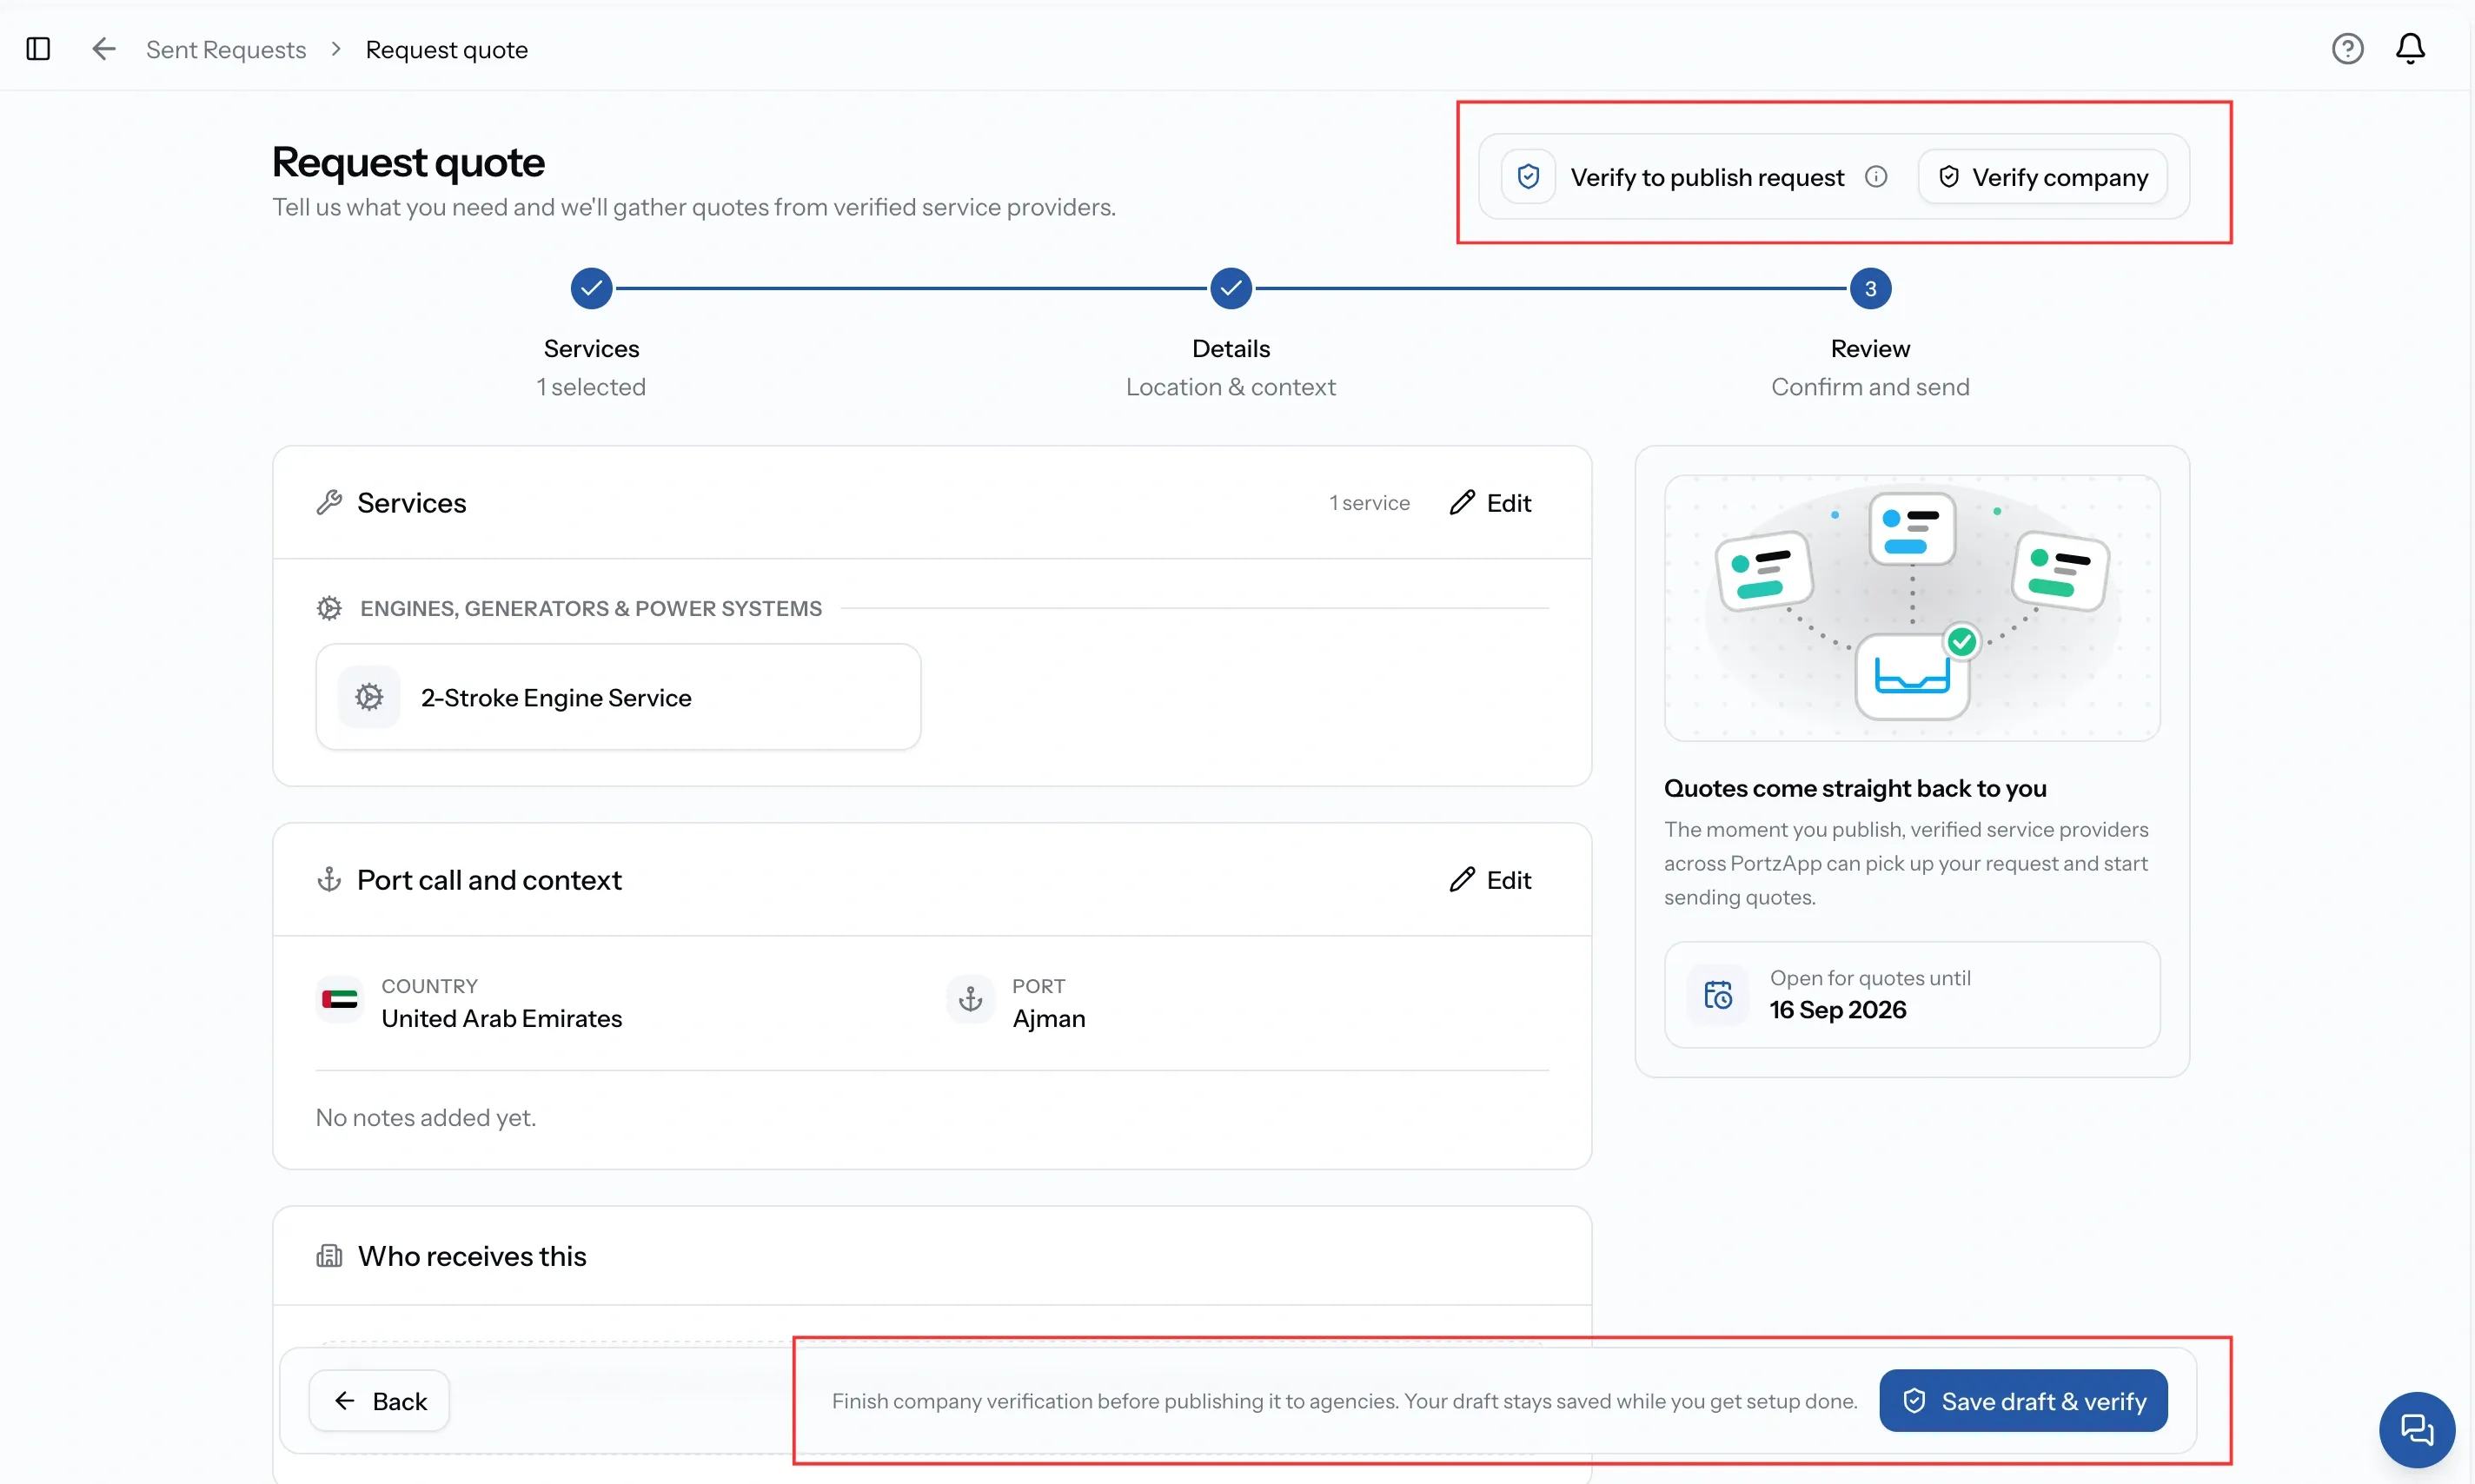This screenshot has height=1484, width=2475.
Task: Click 'Confirm and send' under Review step
Action: pos(1870,387)
